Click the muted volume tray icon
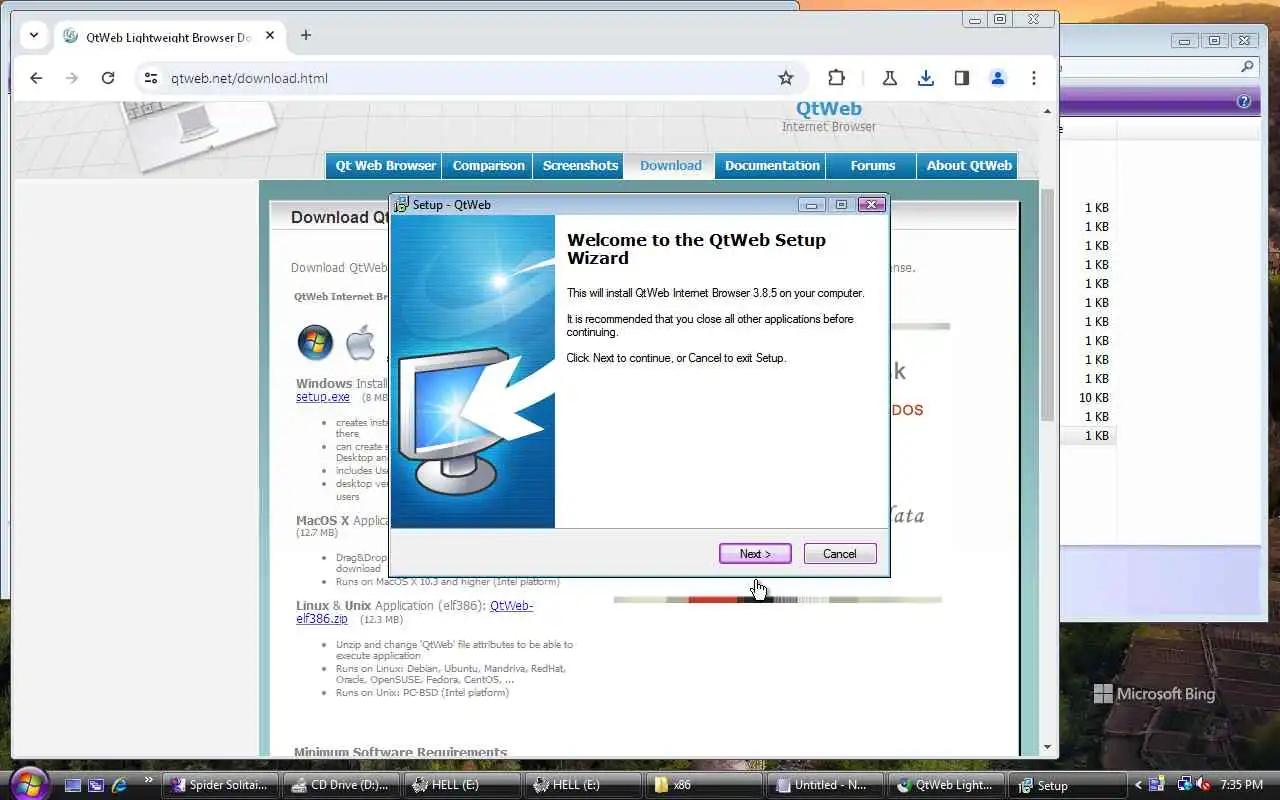1280x800 pixels. [1203, 785]
